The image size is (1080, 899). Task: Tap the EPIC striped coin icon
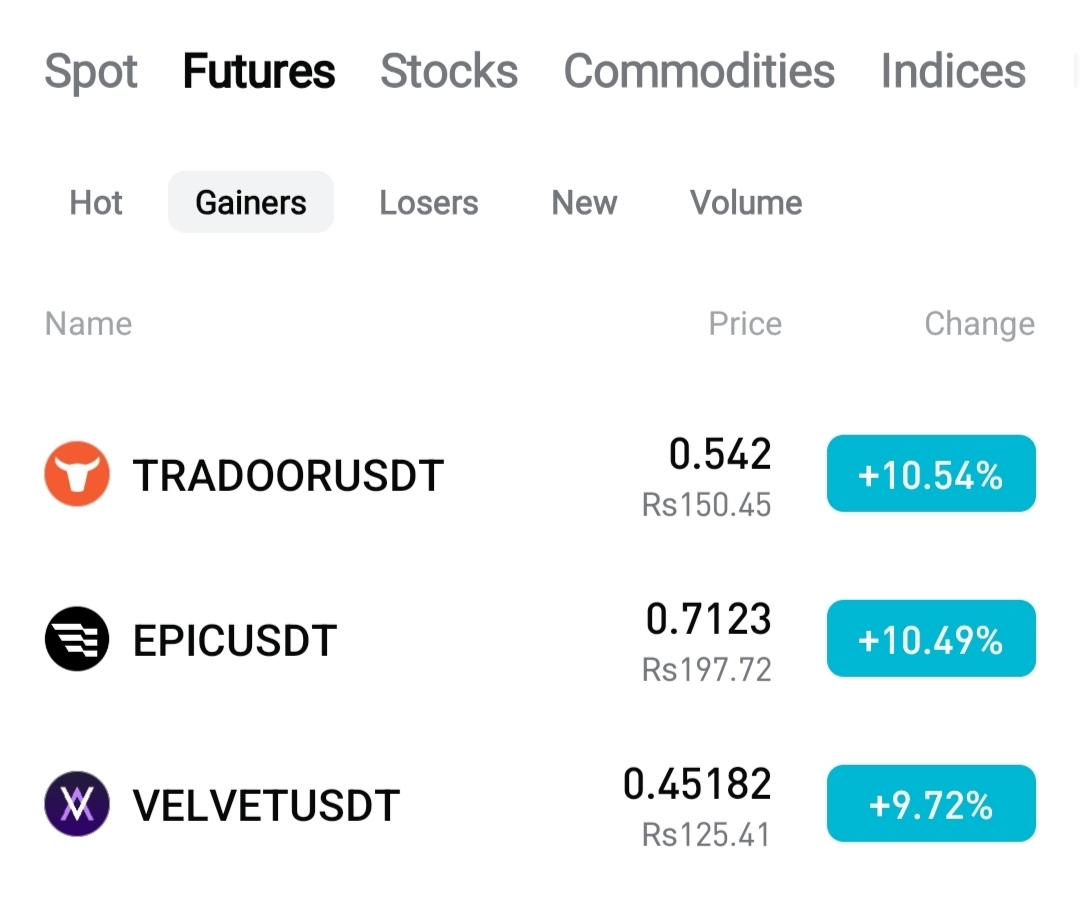point(76,639)
